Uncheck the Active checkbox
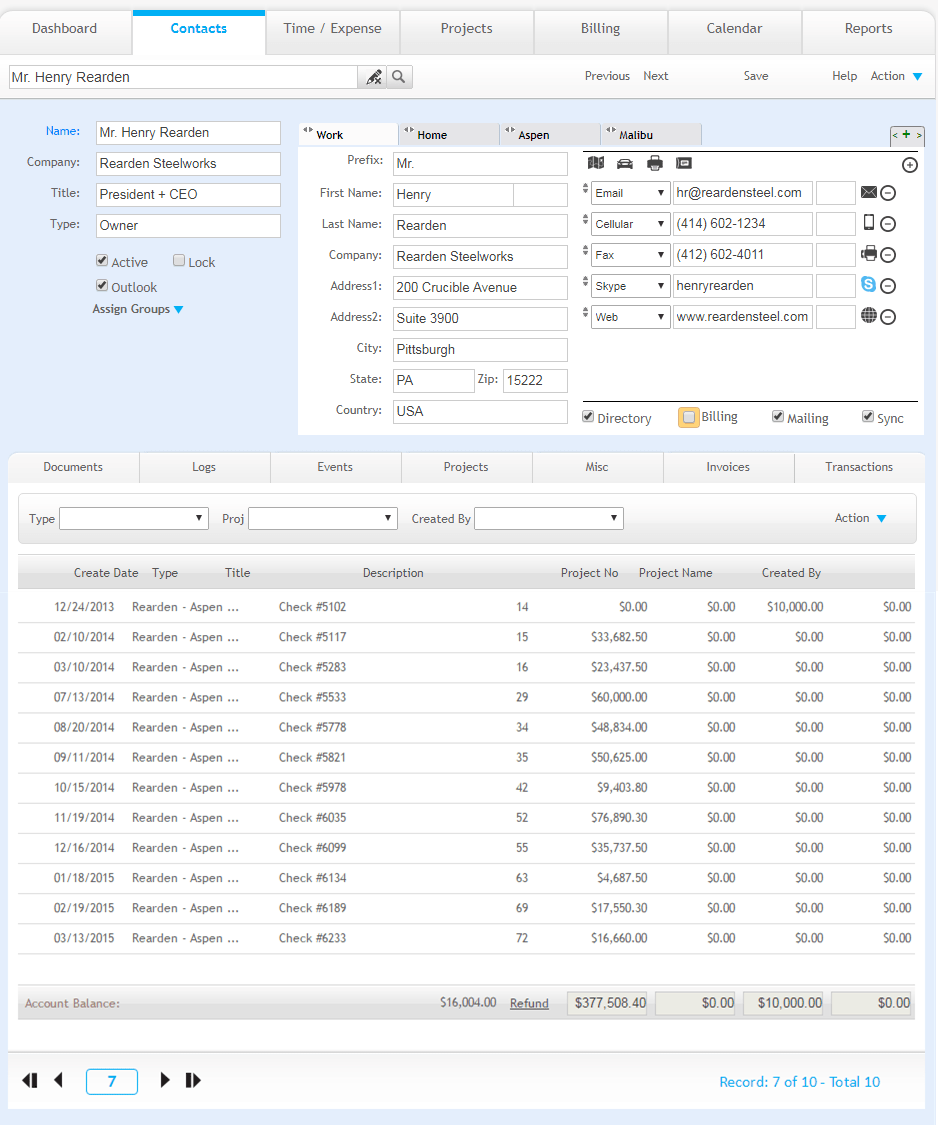Viewport: 938px width, 1125px height. [102, 260]
